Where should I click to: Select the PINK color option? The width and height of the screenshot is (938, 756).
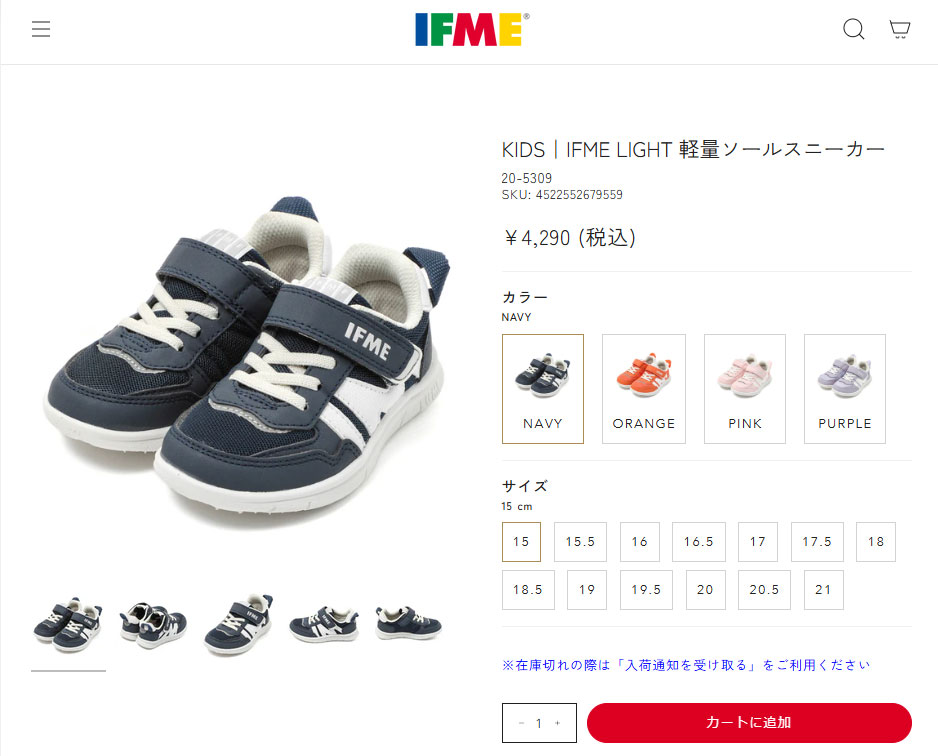tap(745, 389)
